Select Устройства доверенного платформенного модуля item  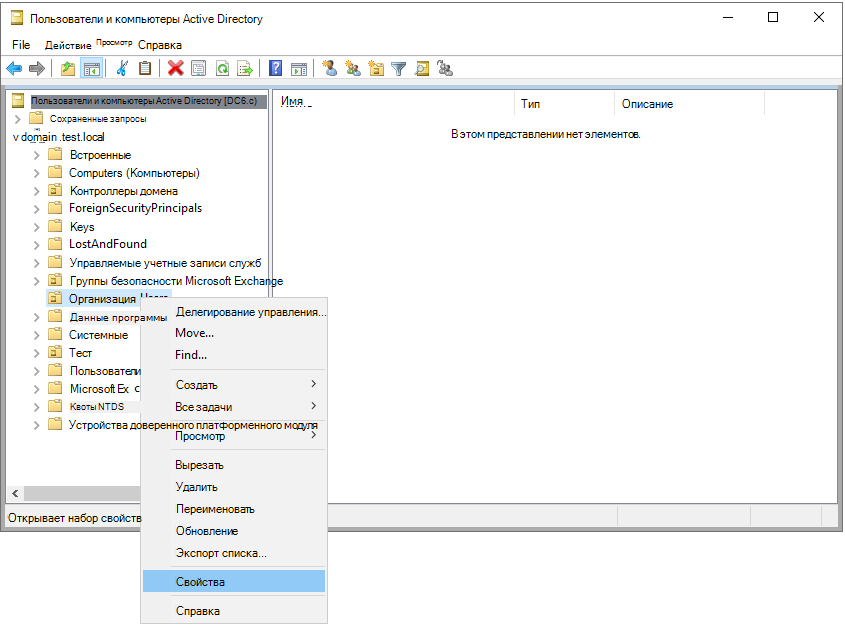(193, 425)
